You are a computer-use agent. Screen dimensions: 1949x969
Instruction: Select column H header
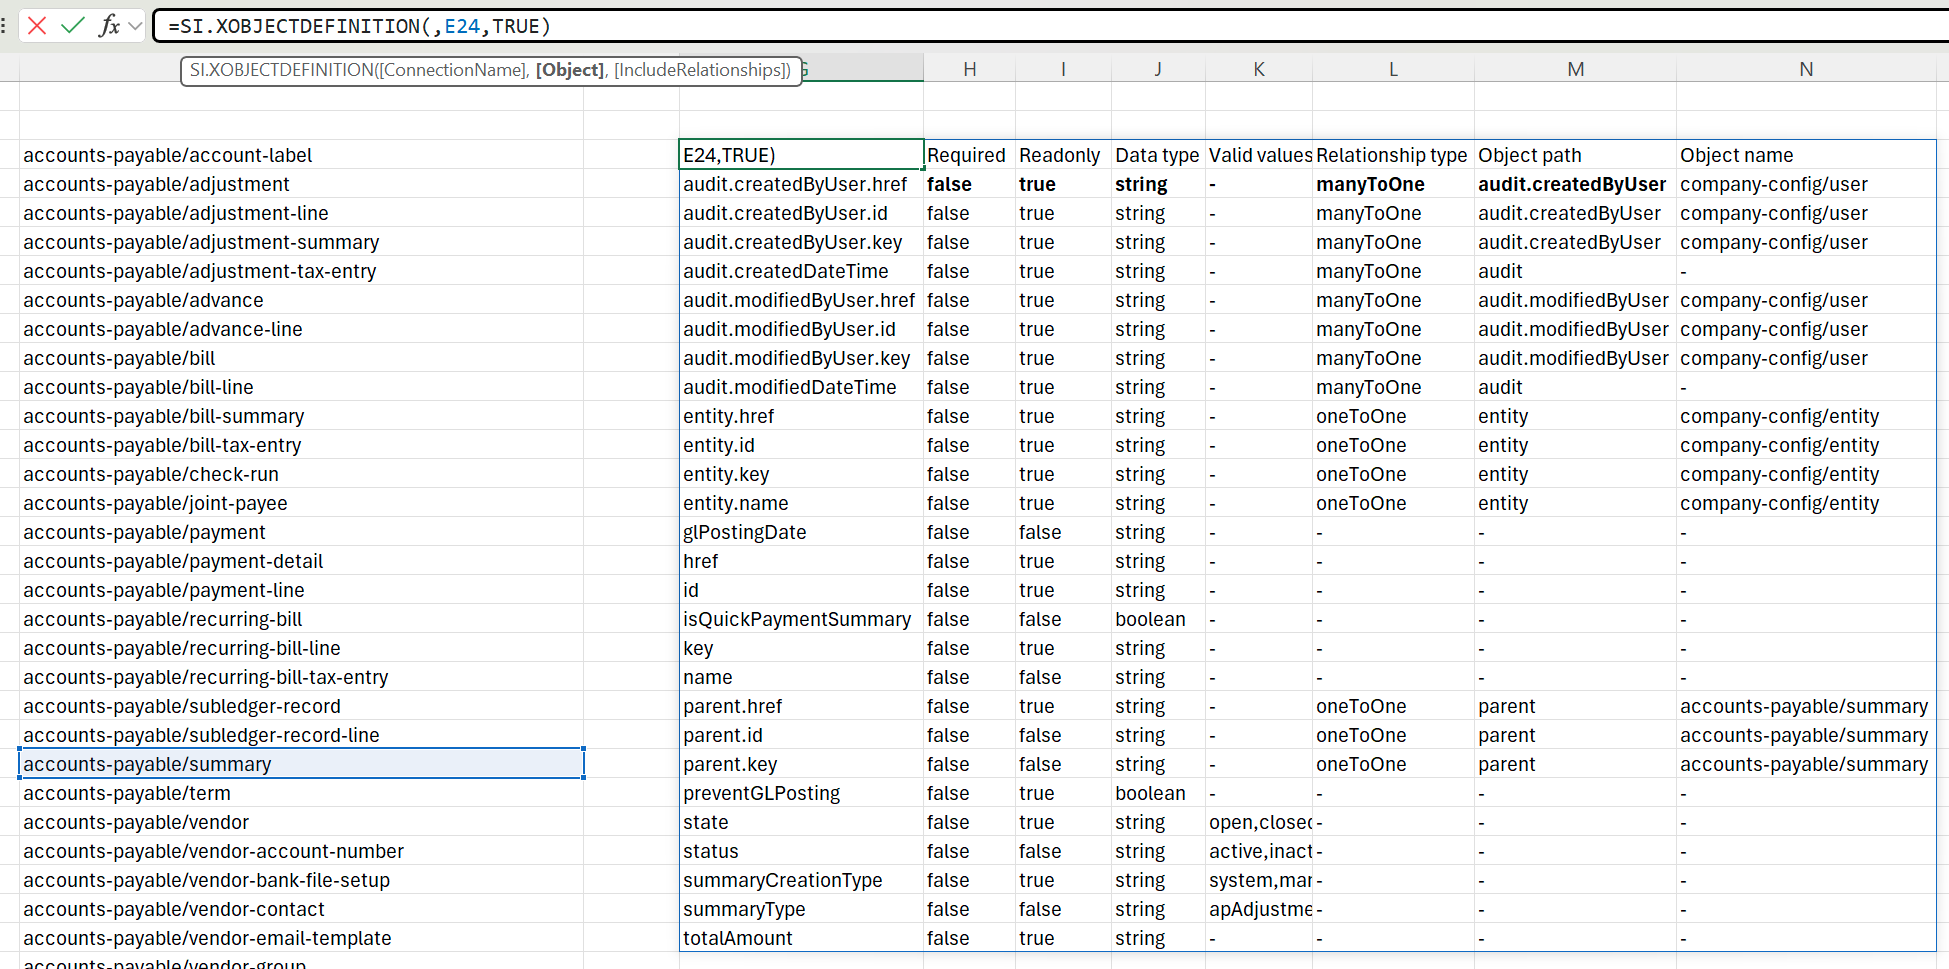(969, 69)
